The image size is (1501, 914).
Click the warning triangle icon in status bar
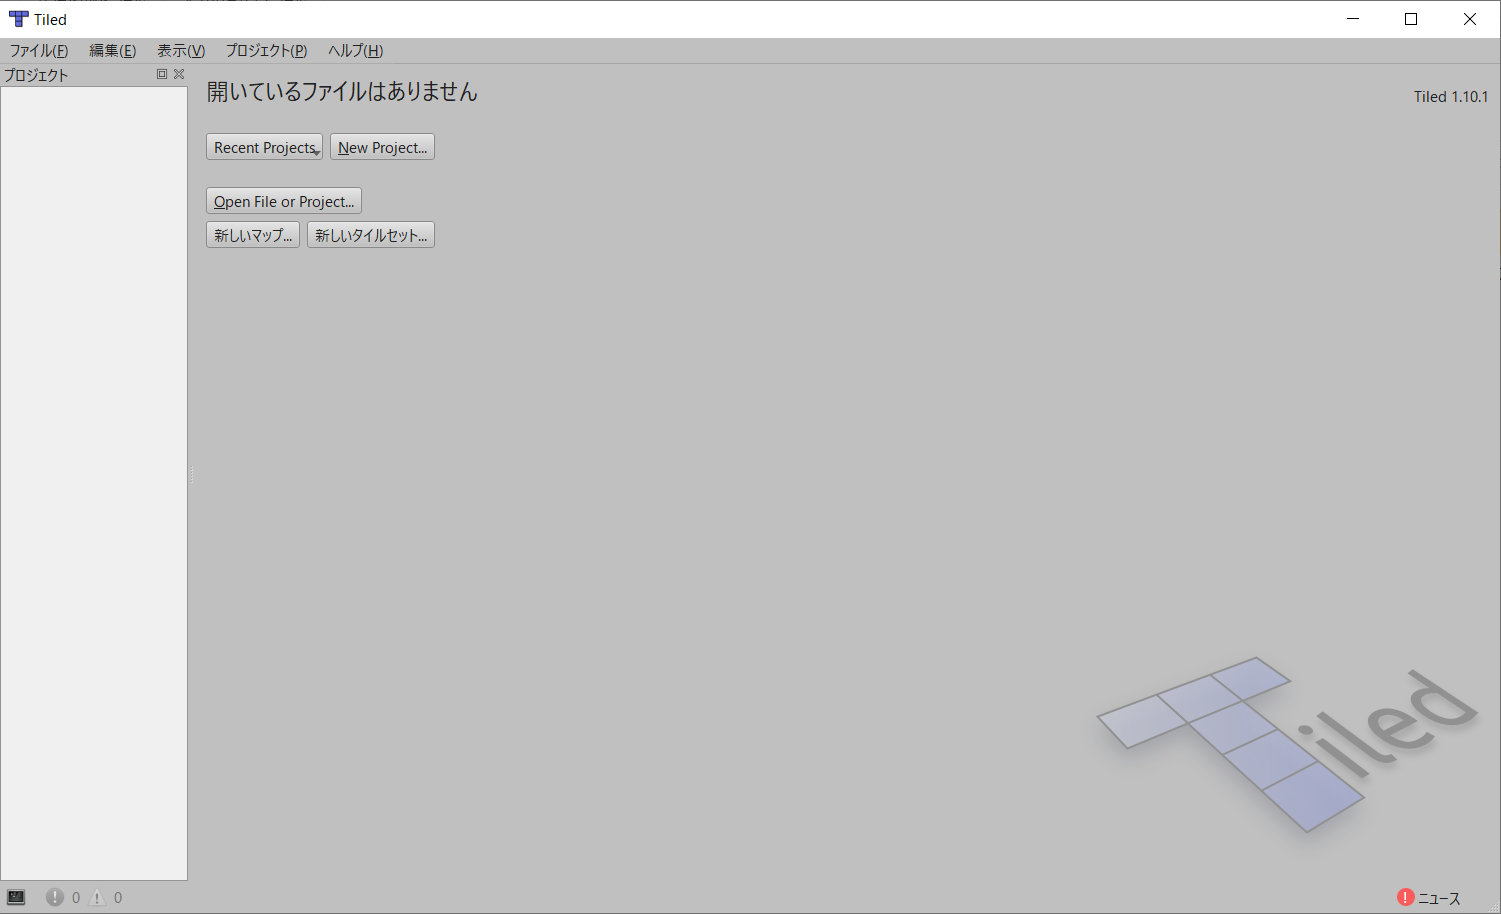click(98, 897)
